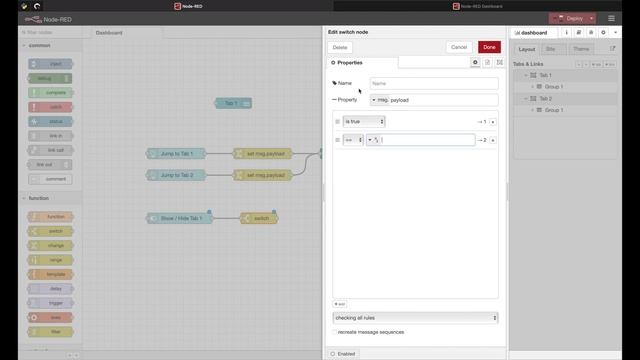Viewport: 640px width, 360px height.
Task: Select the red exec node in the palette
Action: pos(50,318)
